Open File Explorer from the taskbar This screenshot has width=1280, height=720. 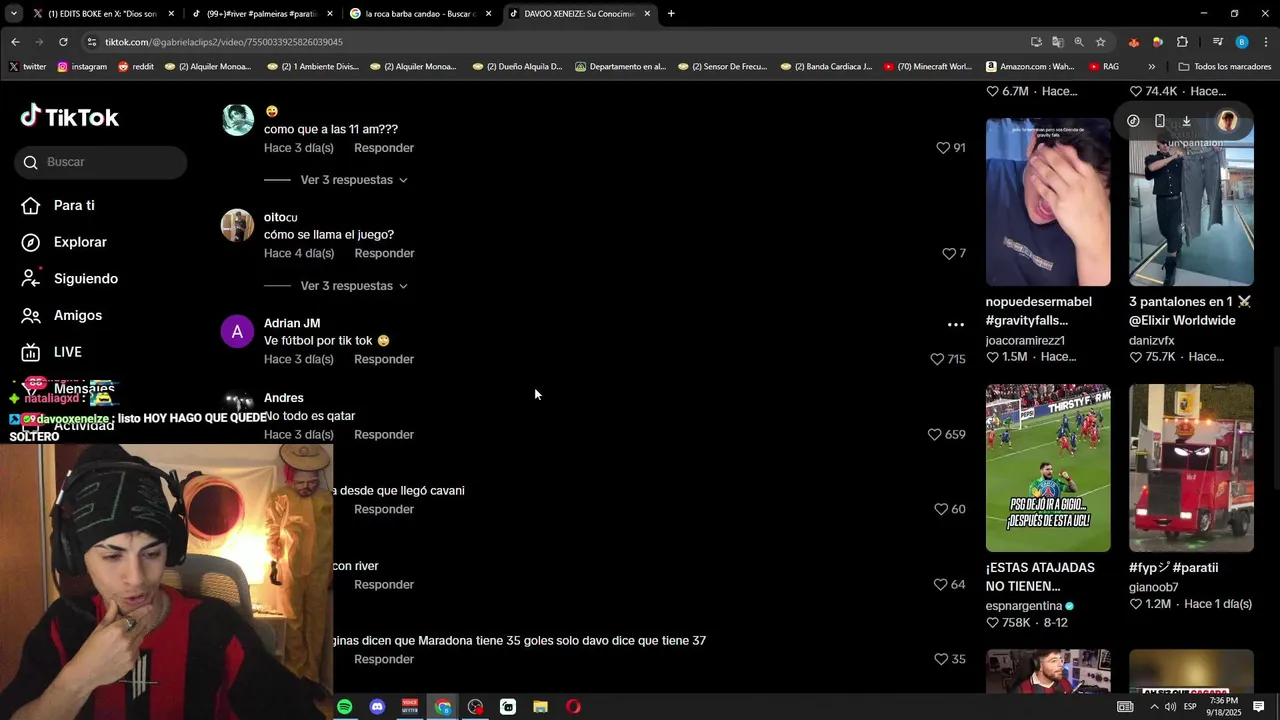540,707
